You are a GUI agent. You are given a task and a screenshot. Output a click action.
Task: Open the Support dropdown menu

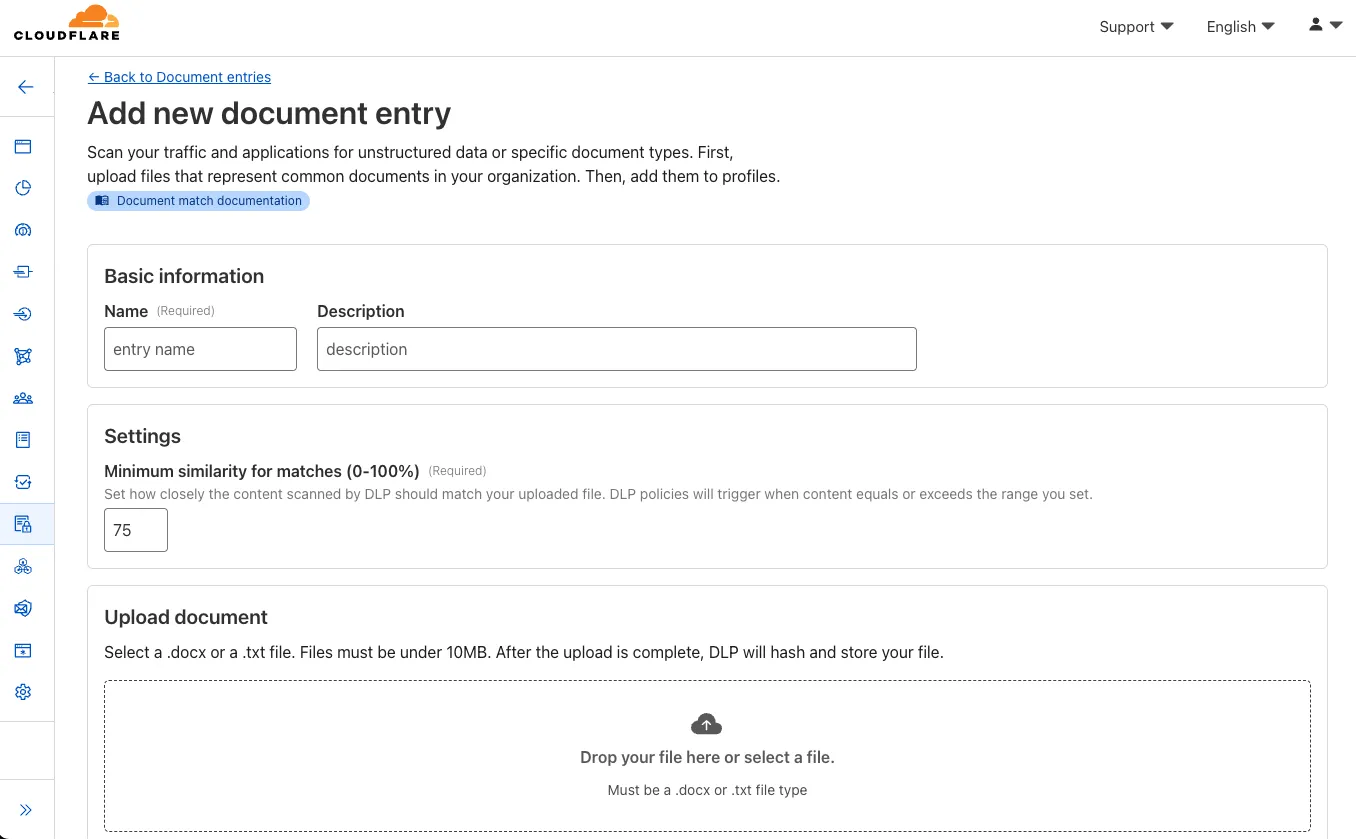point(1136,27)
